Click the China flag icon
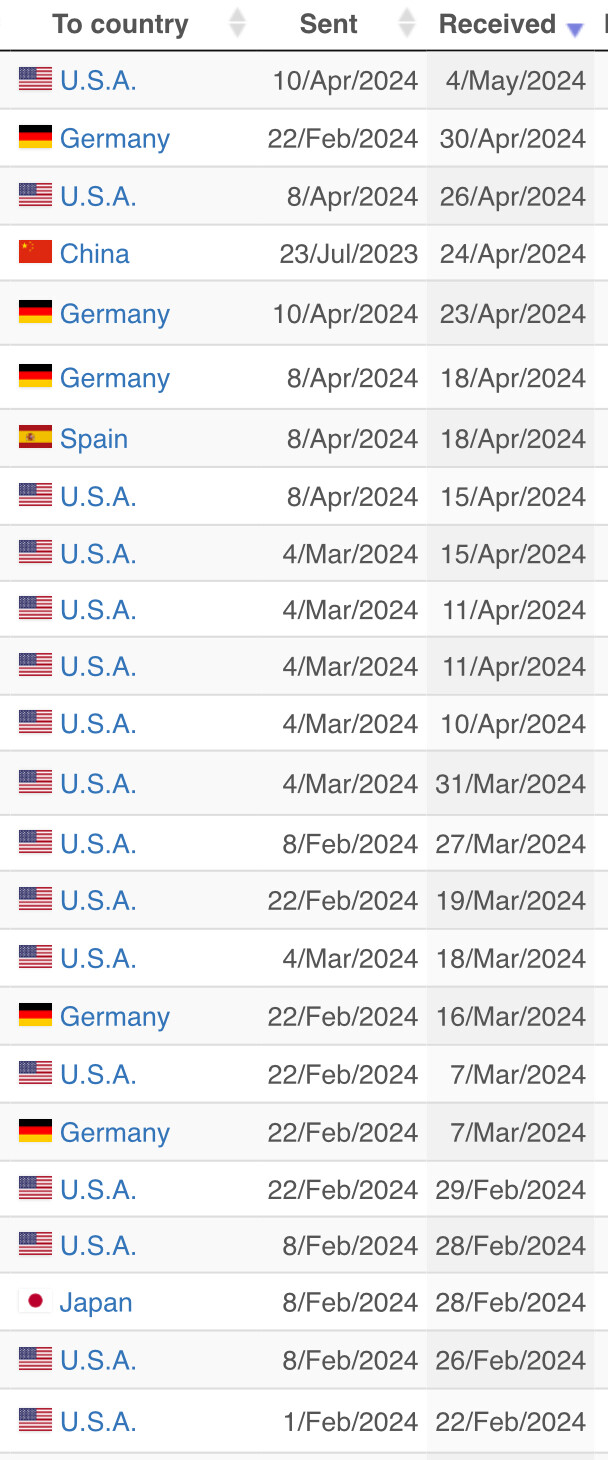The width and height of the screenshot is (608, 1460). (x=35, y=253)
